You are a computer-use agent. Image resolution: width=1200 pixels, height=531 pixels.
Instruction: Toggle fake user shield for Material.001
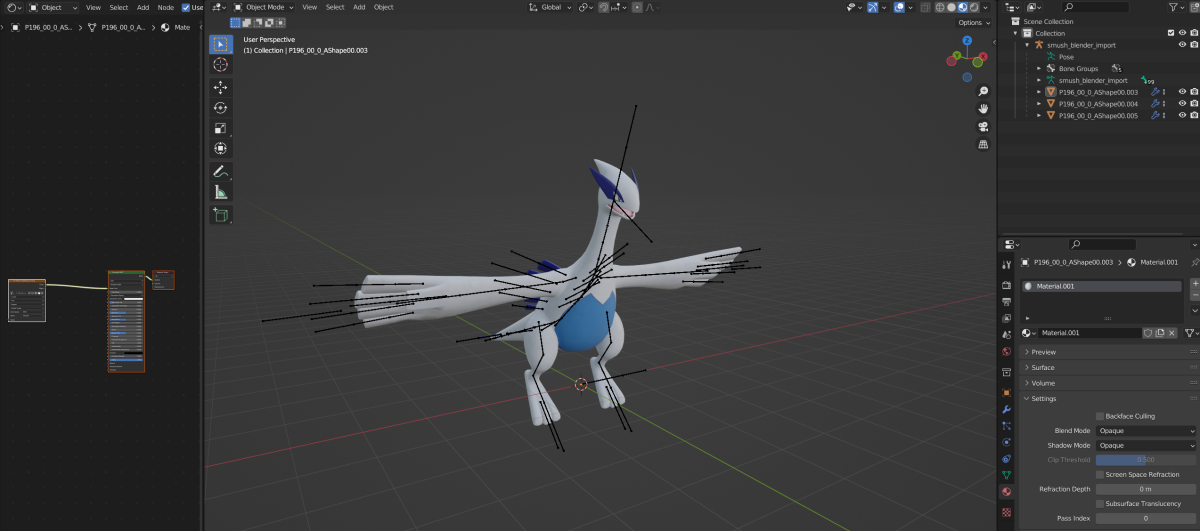tap(1148, 333)
